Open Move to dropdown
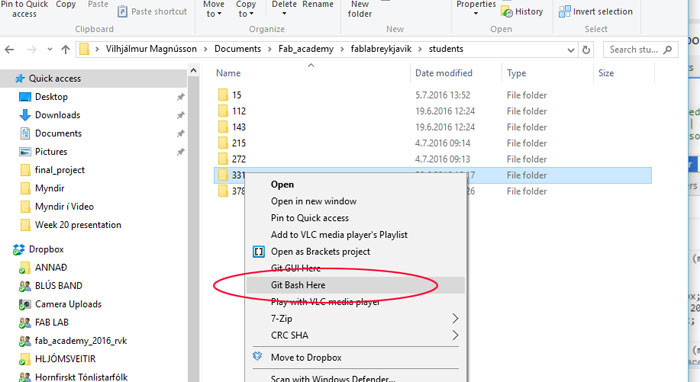 (214, 9)
